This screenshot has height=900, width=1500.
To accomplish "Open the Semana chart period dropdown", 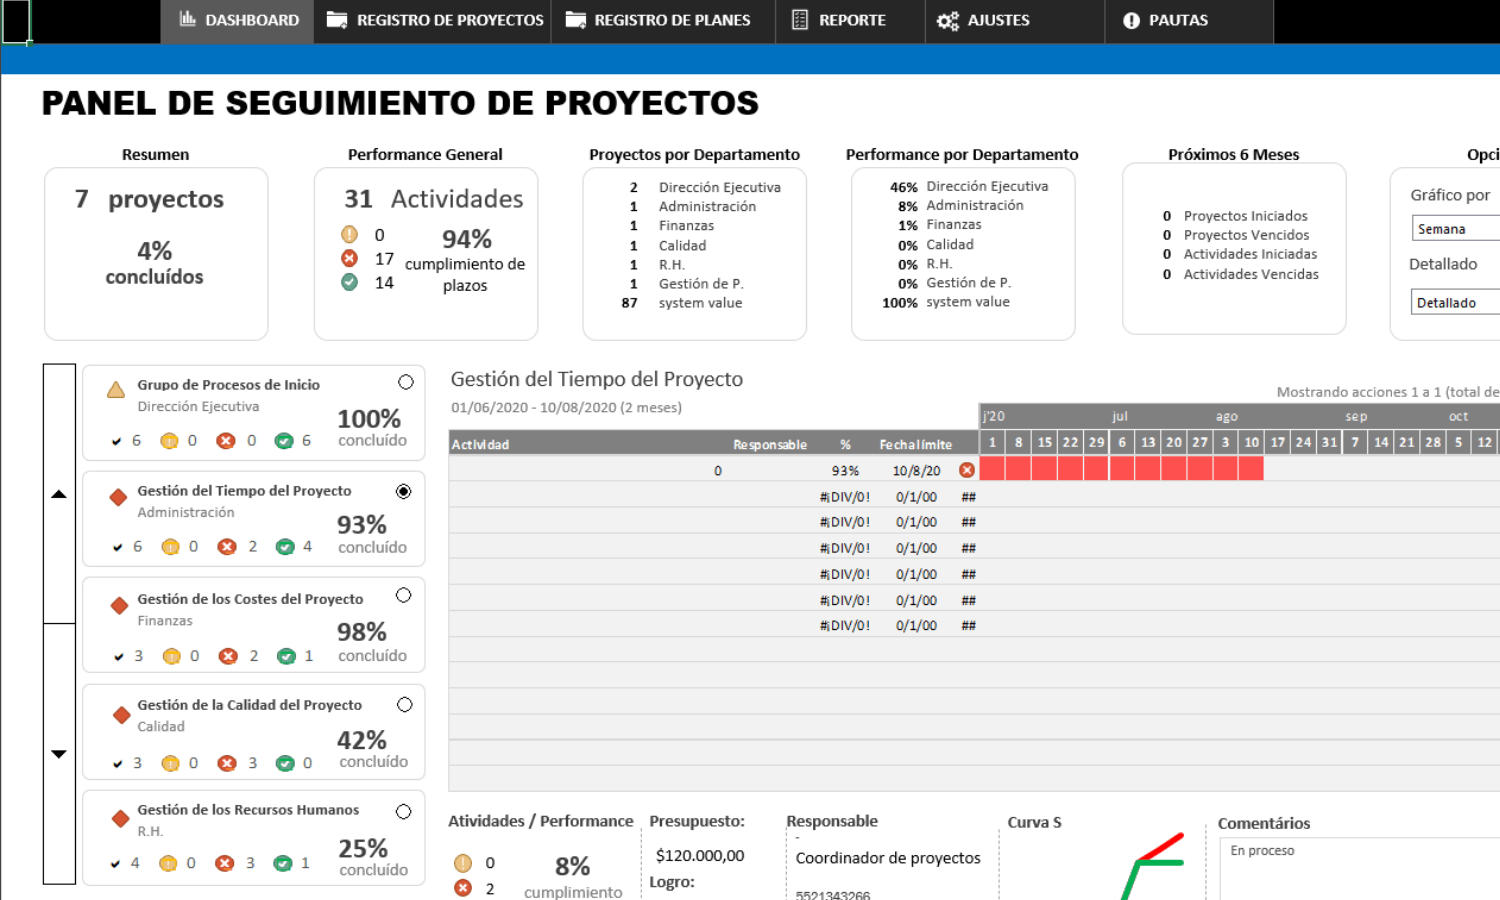I will click(x=1456, y=229).
